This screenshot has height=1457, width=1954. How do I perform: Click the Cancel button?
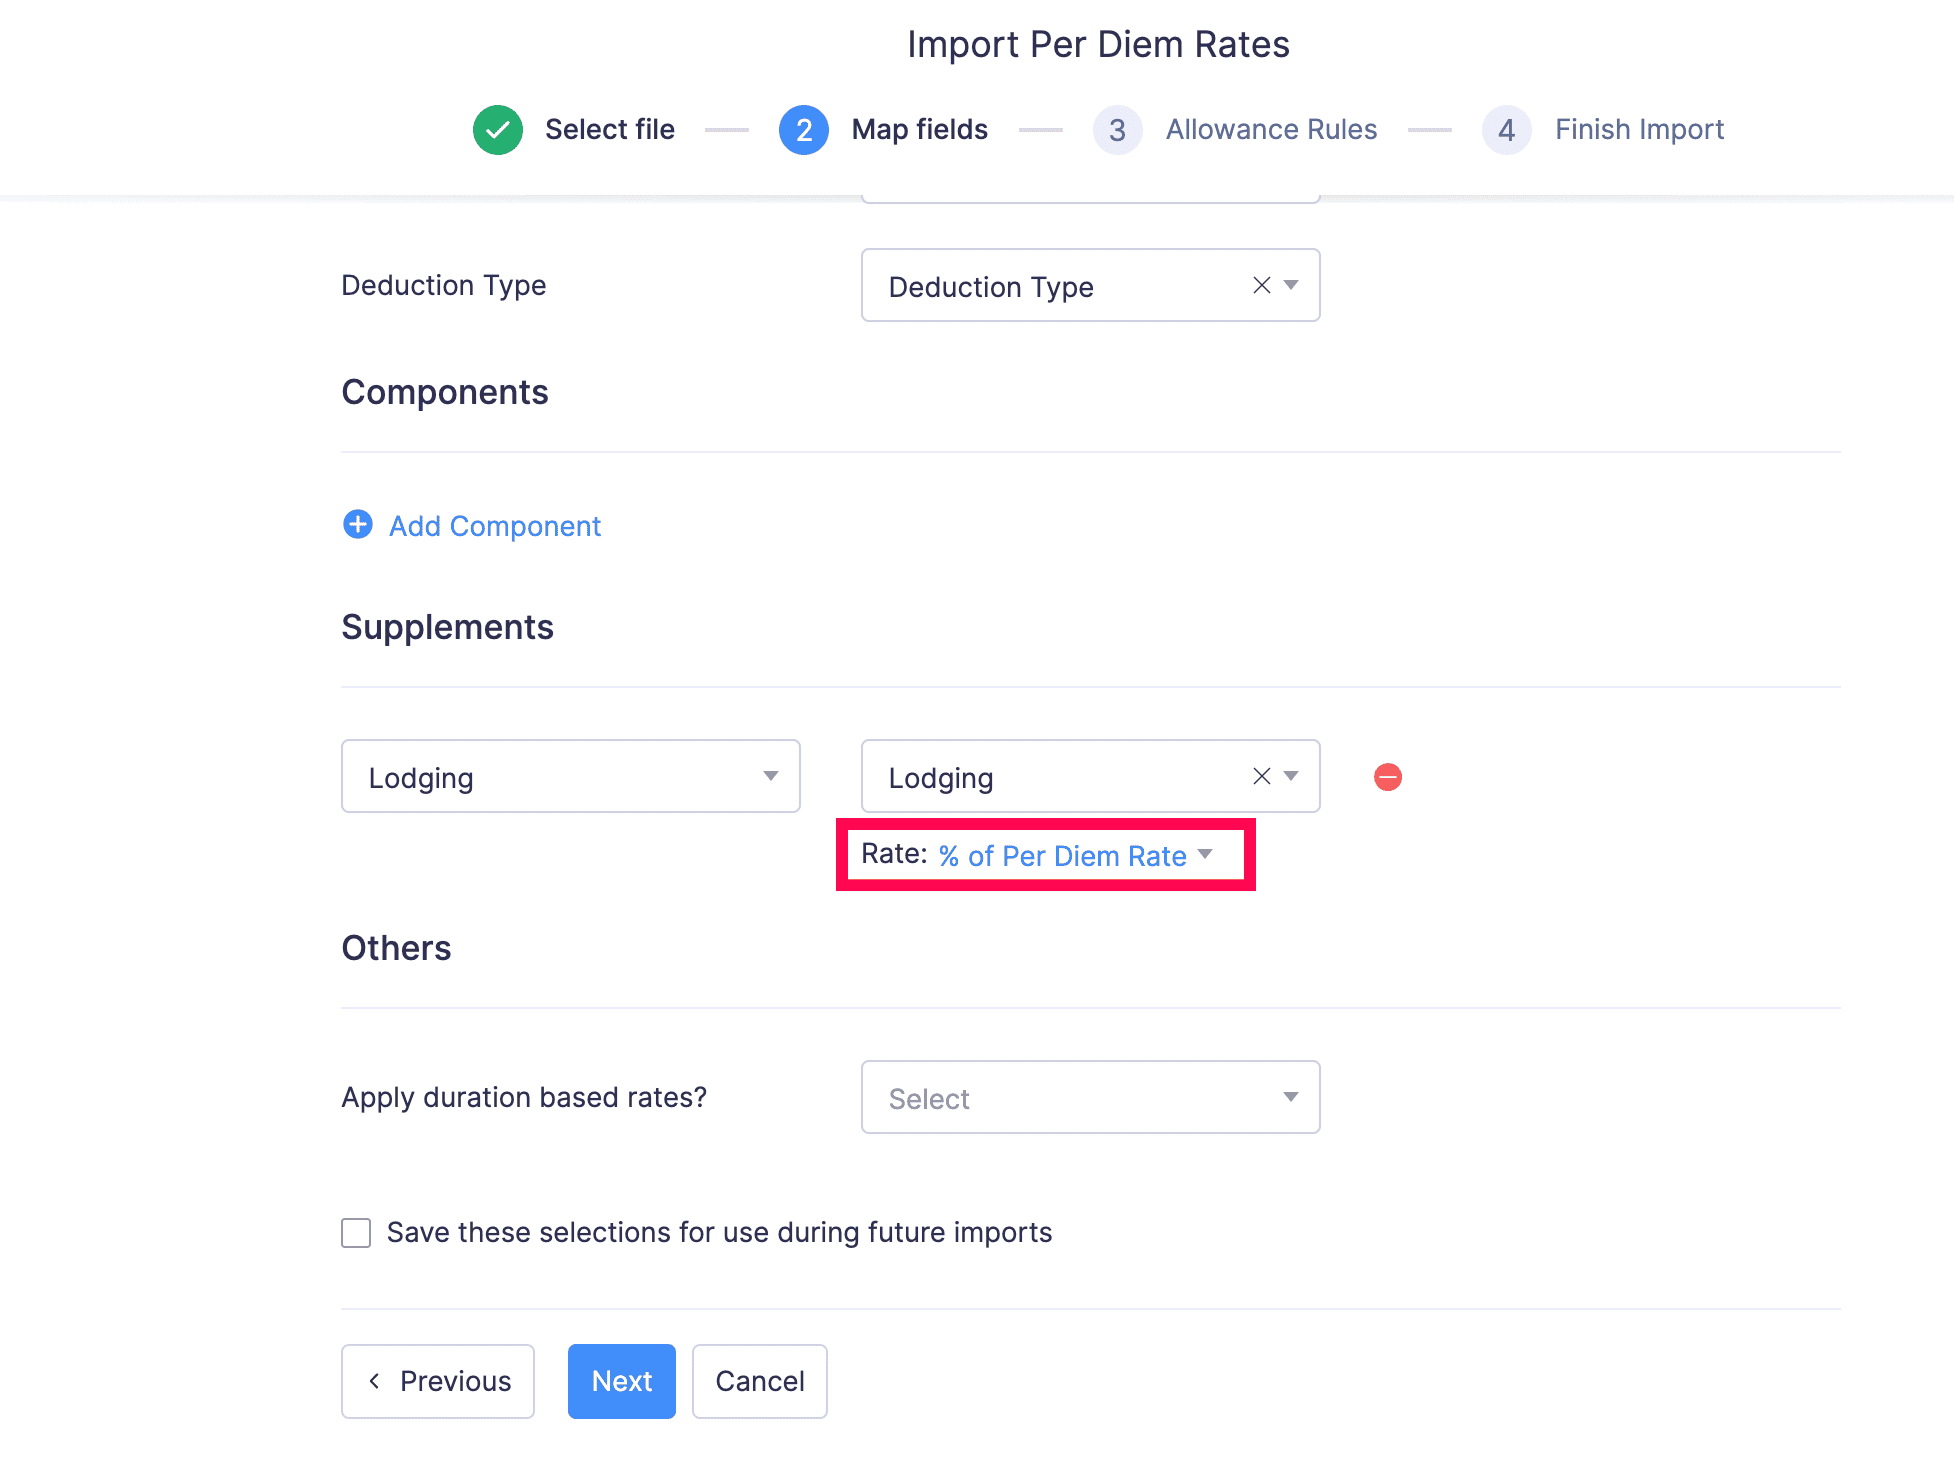click(x=759, y=1381)
